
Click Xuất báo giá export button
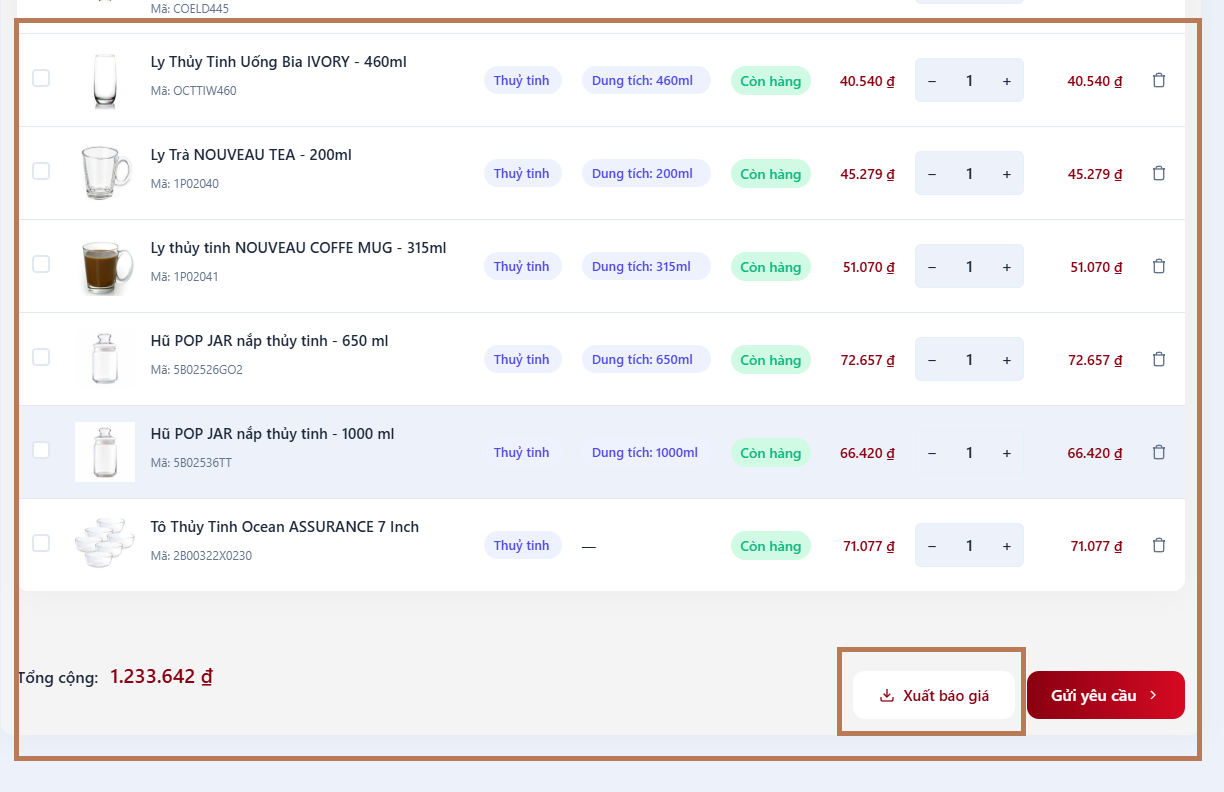[934, 695]
